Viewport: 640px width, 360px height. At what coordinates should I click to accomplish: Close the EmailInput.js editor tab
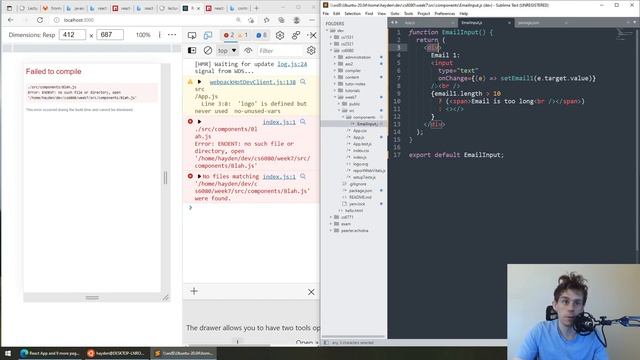click(509, 23)
